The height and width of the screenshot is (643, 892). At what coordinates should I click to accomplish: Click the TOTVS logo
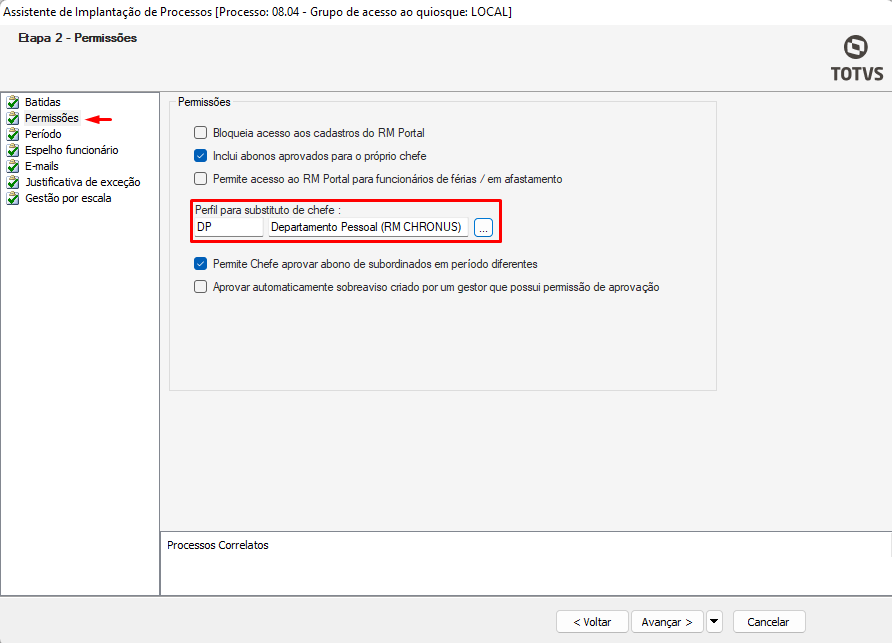tap(856, 59)
